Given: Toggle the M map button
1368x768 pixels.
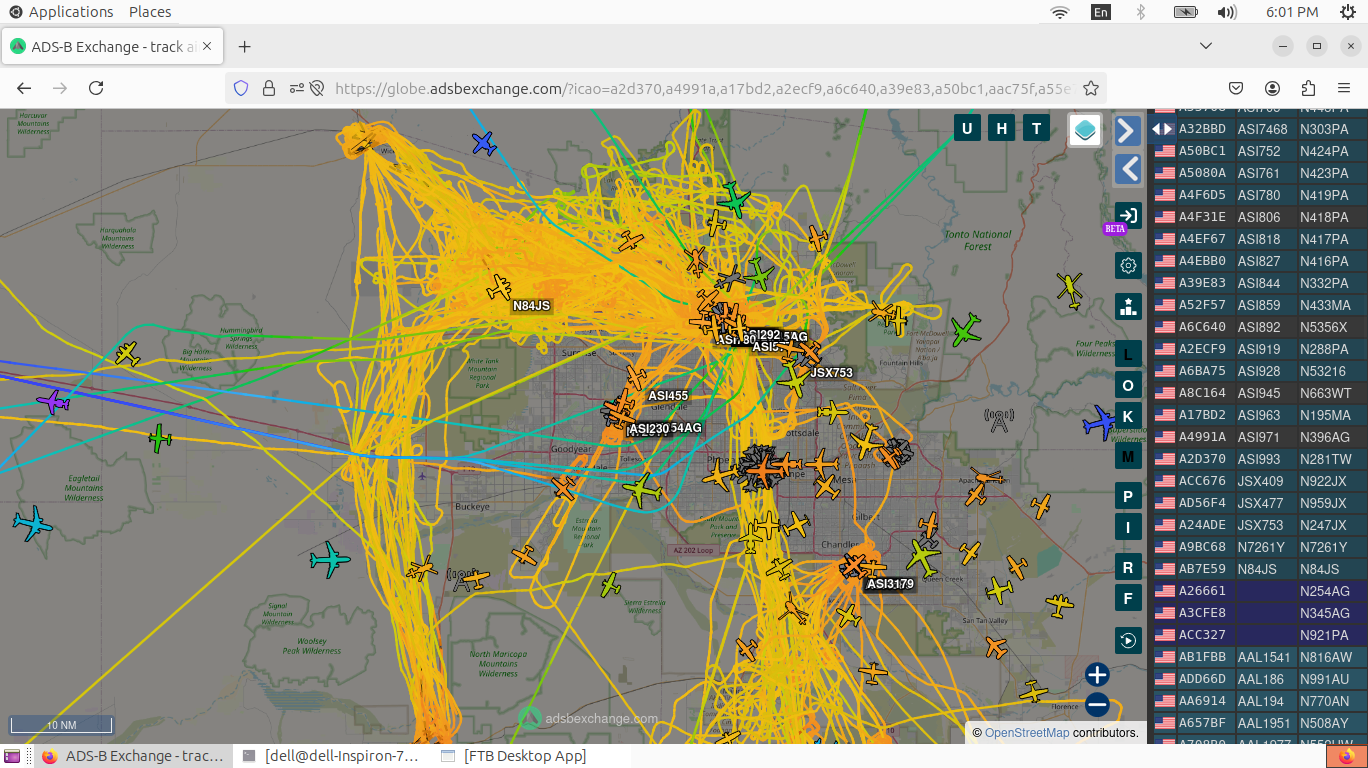Looking at the screenshot, I should click(1128, 456).
